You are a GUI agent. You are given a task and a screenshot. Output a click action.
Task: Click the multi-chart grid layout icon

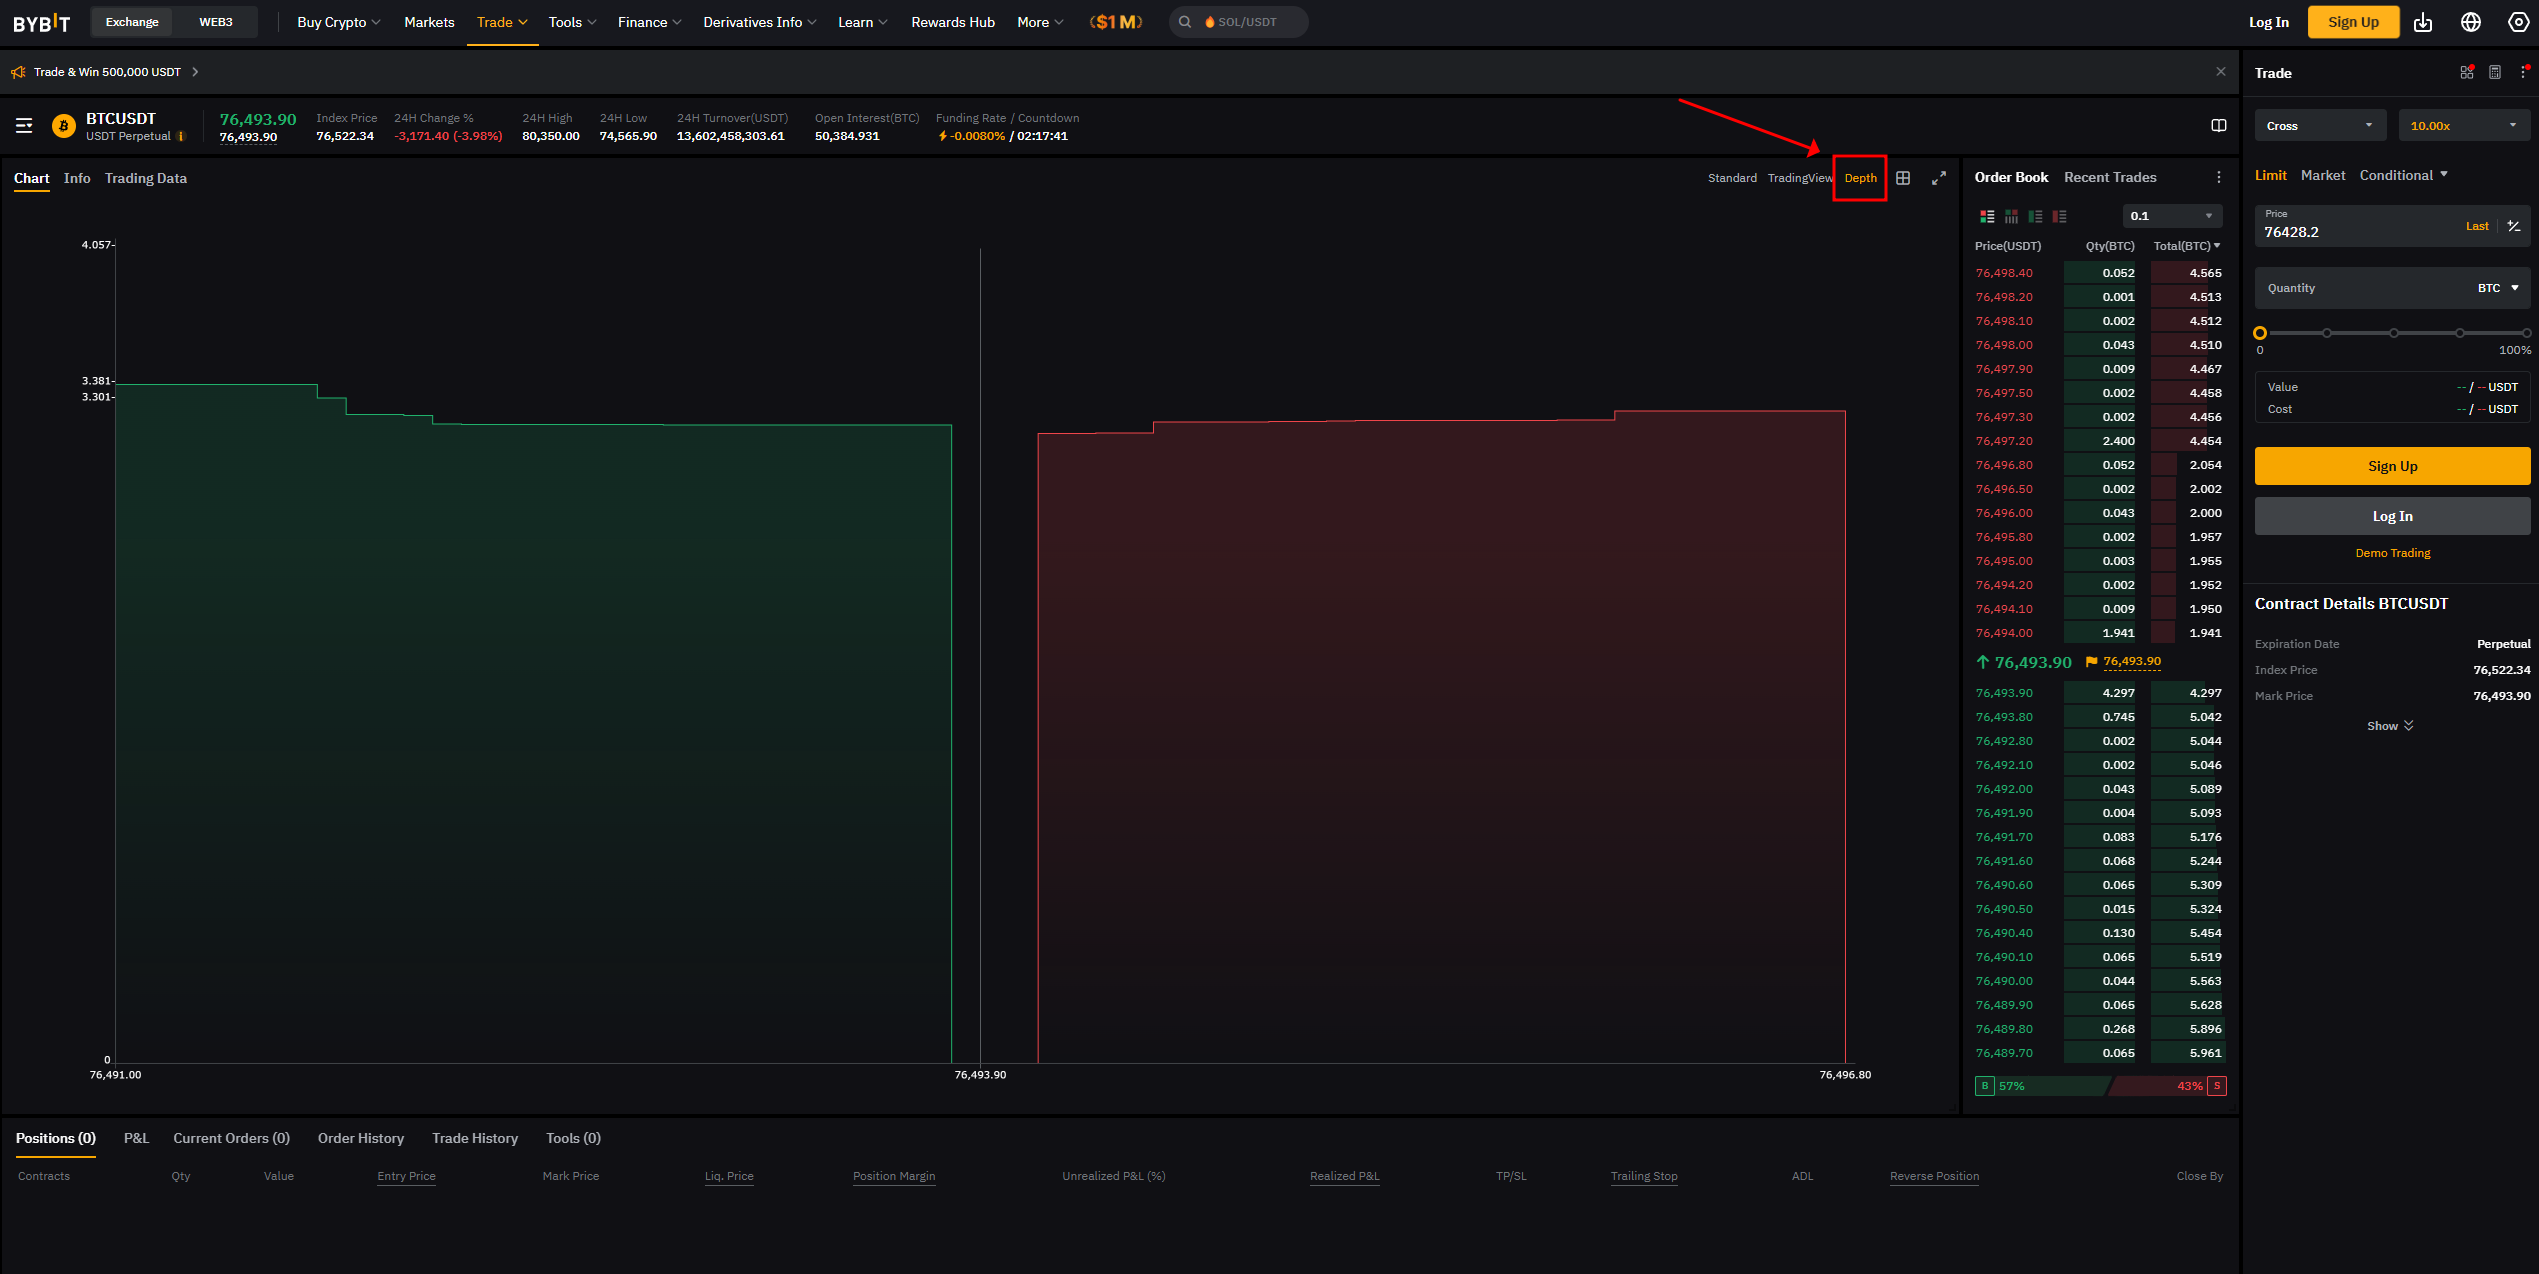pos(1903,178)
